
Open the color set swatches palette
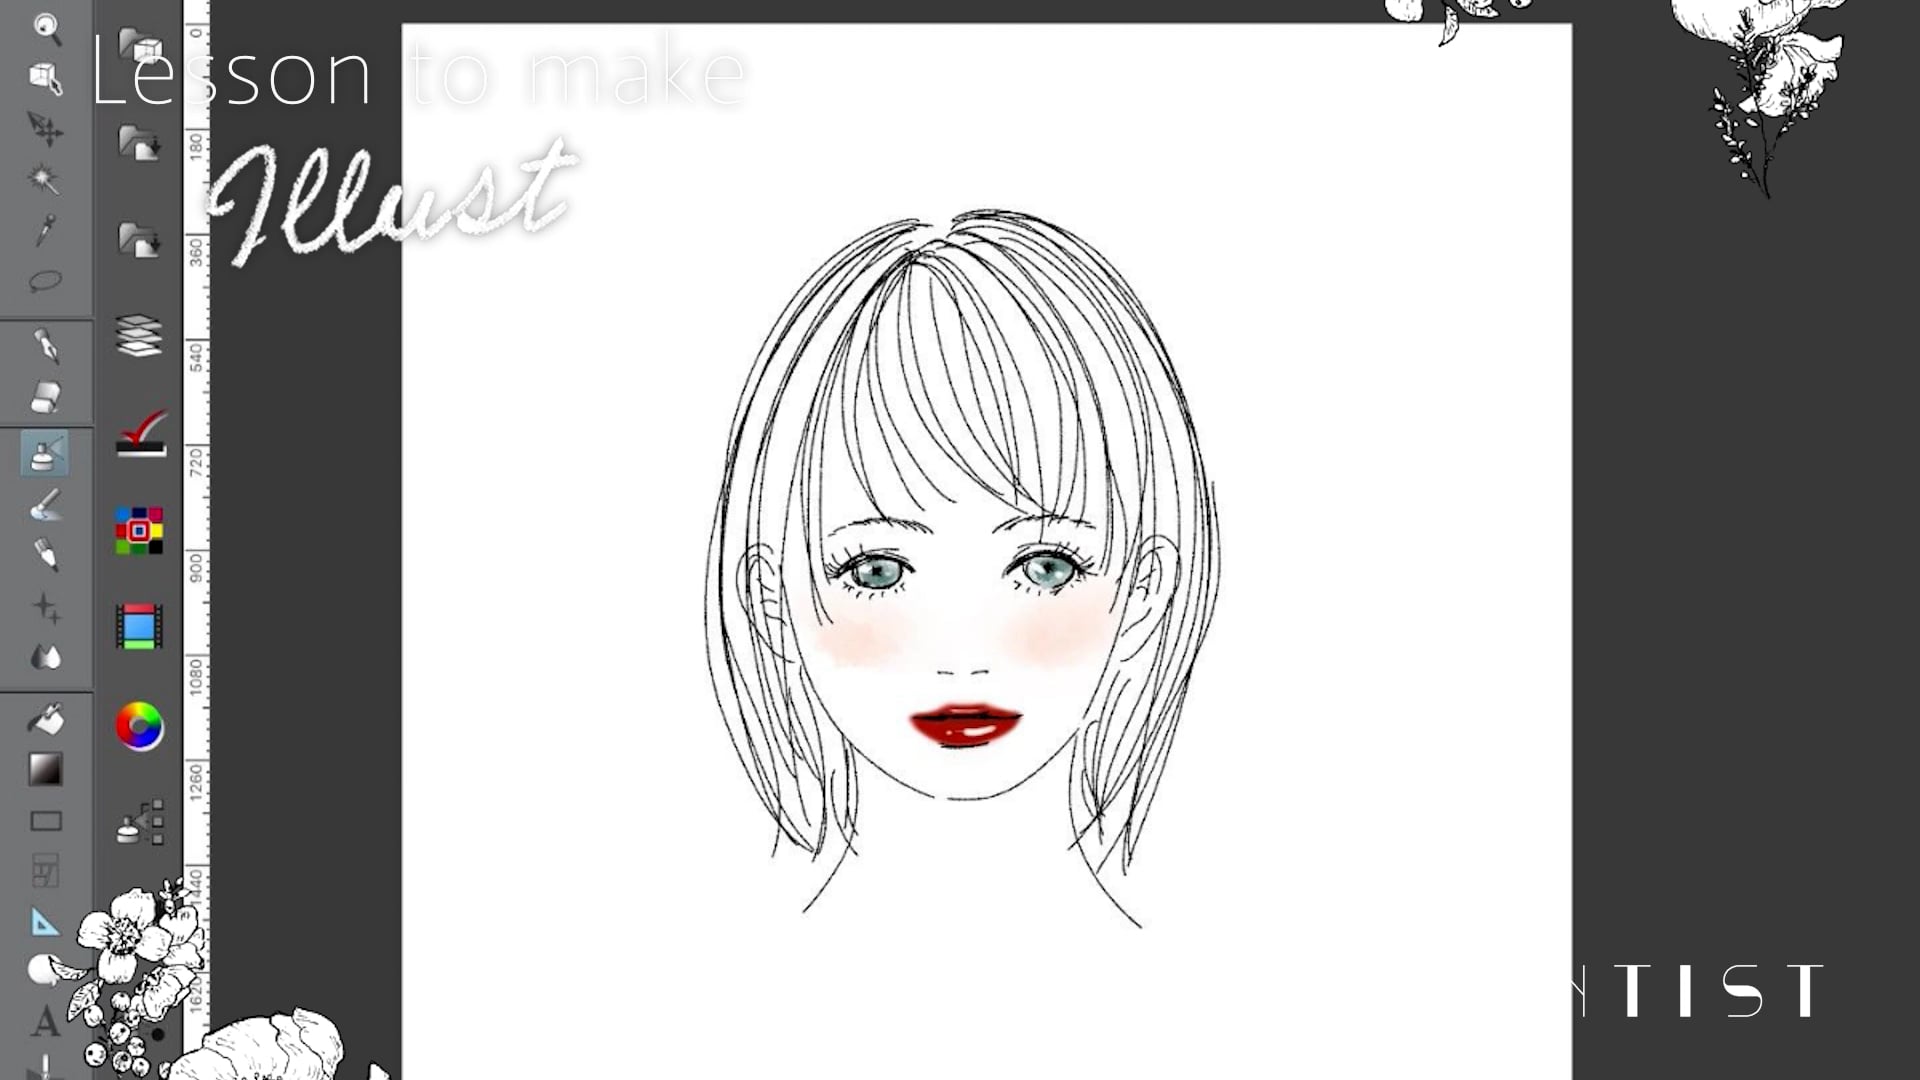139,530
